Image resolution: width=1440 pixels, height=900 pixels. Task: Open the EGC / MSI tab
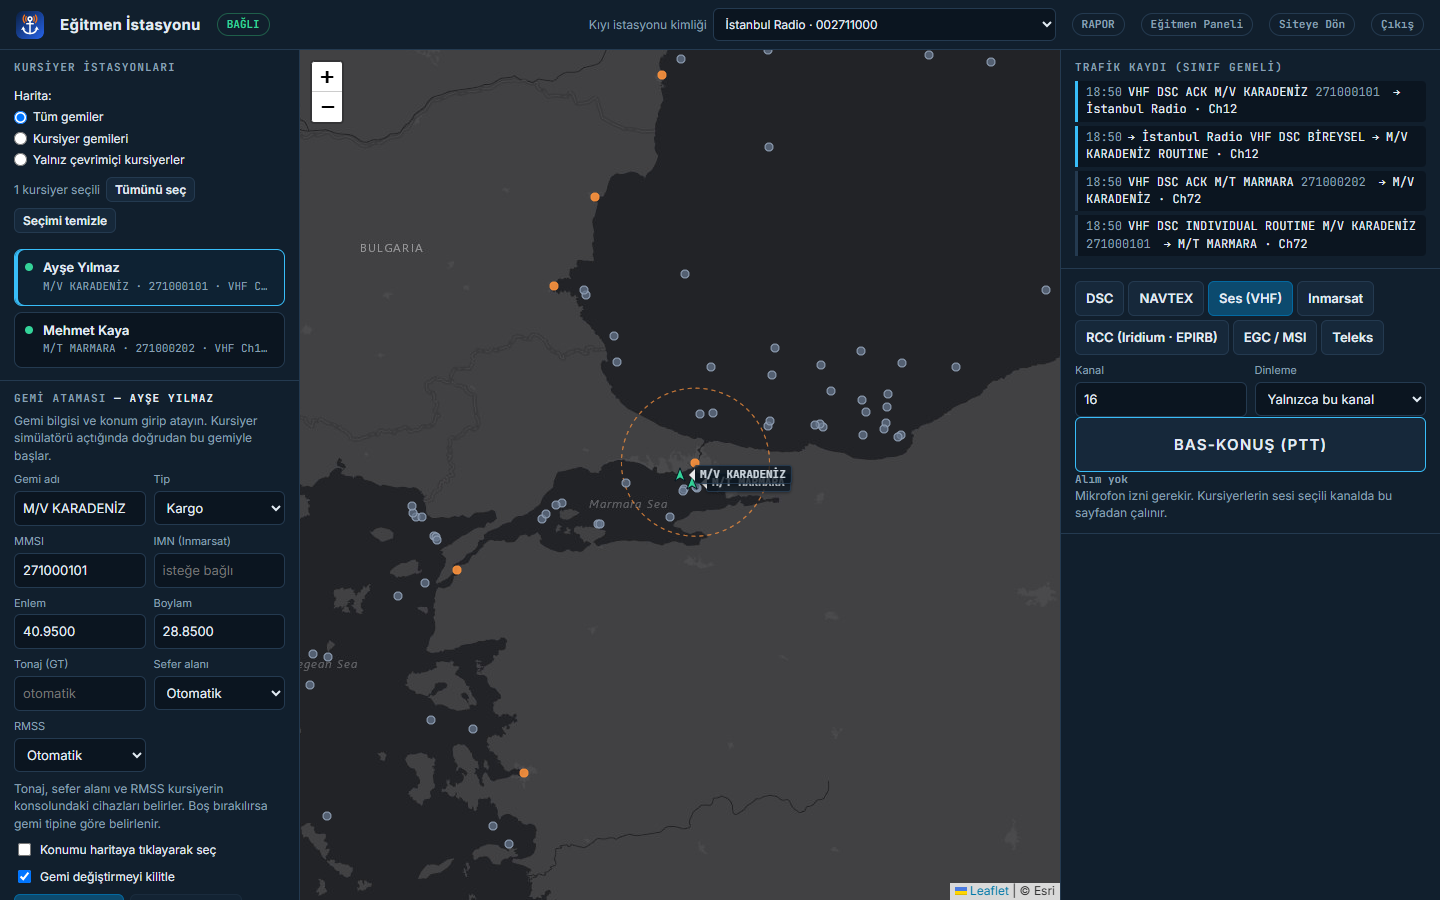pyautogui.click(x=1275, y=337)
